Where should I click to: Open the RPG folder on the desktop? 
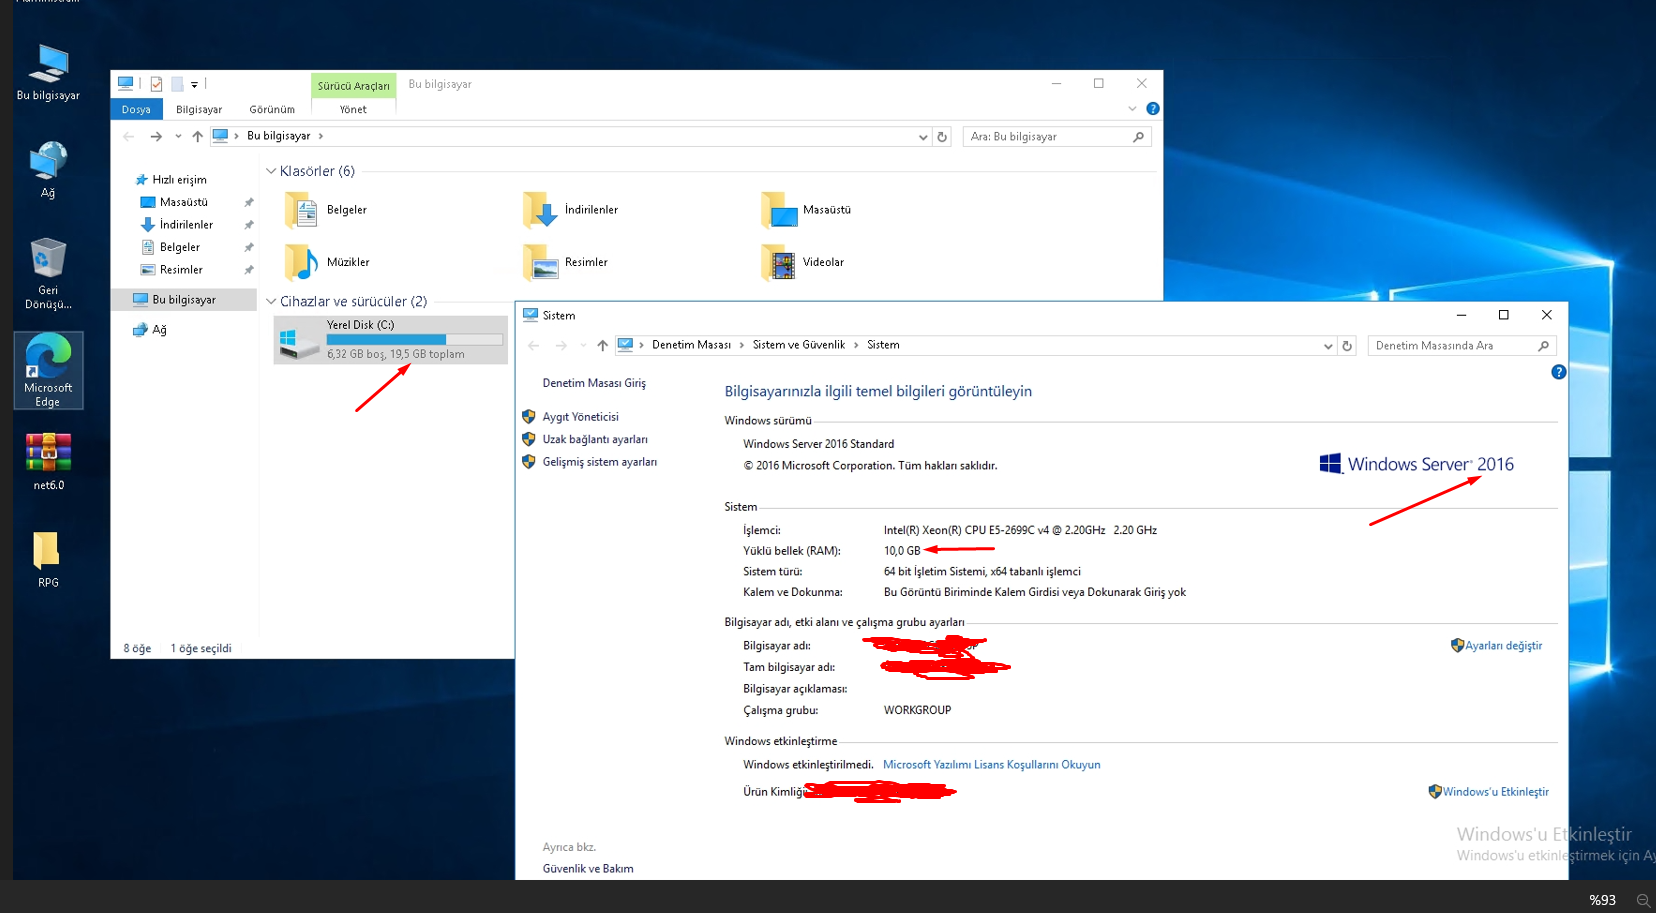pyautogui.click(x=48, y=560)
